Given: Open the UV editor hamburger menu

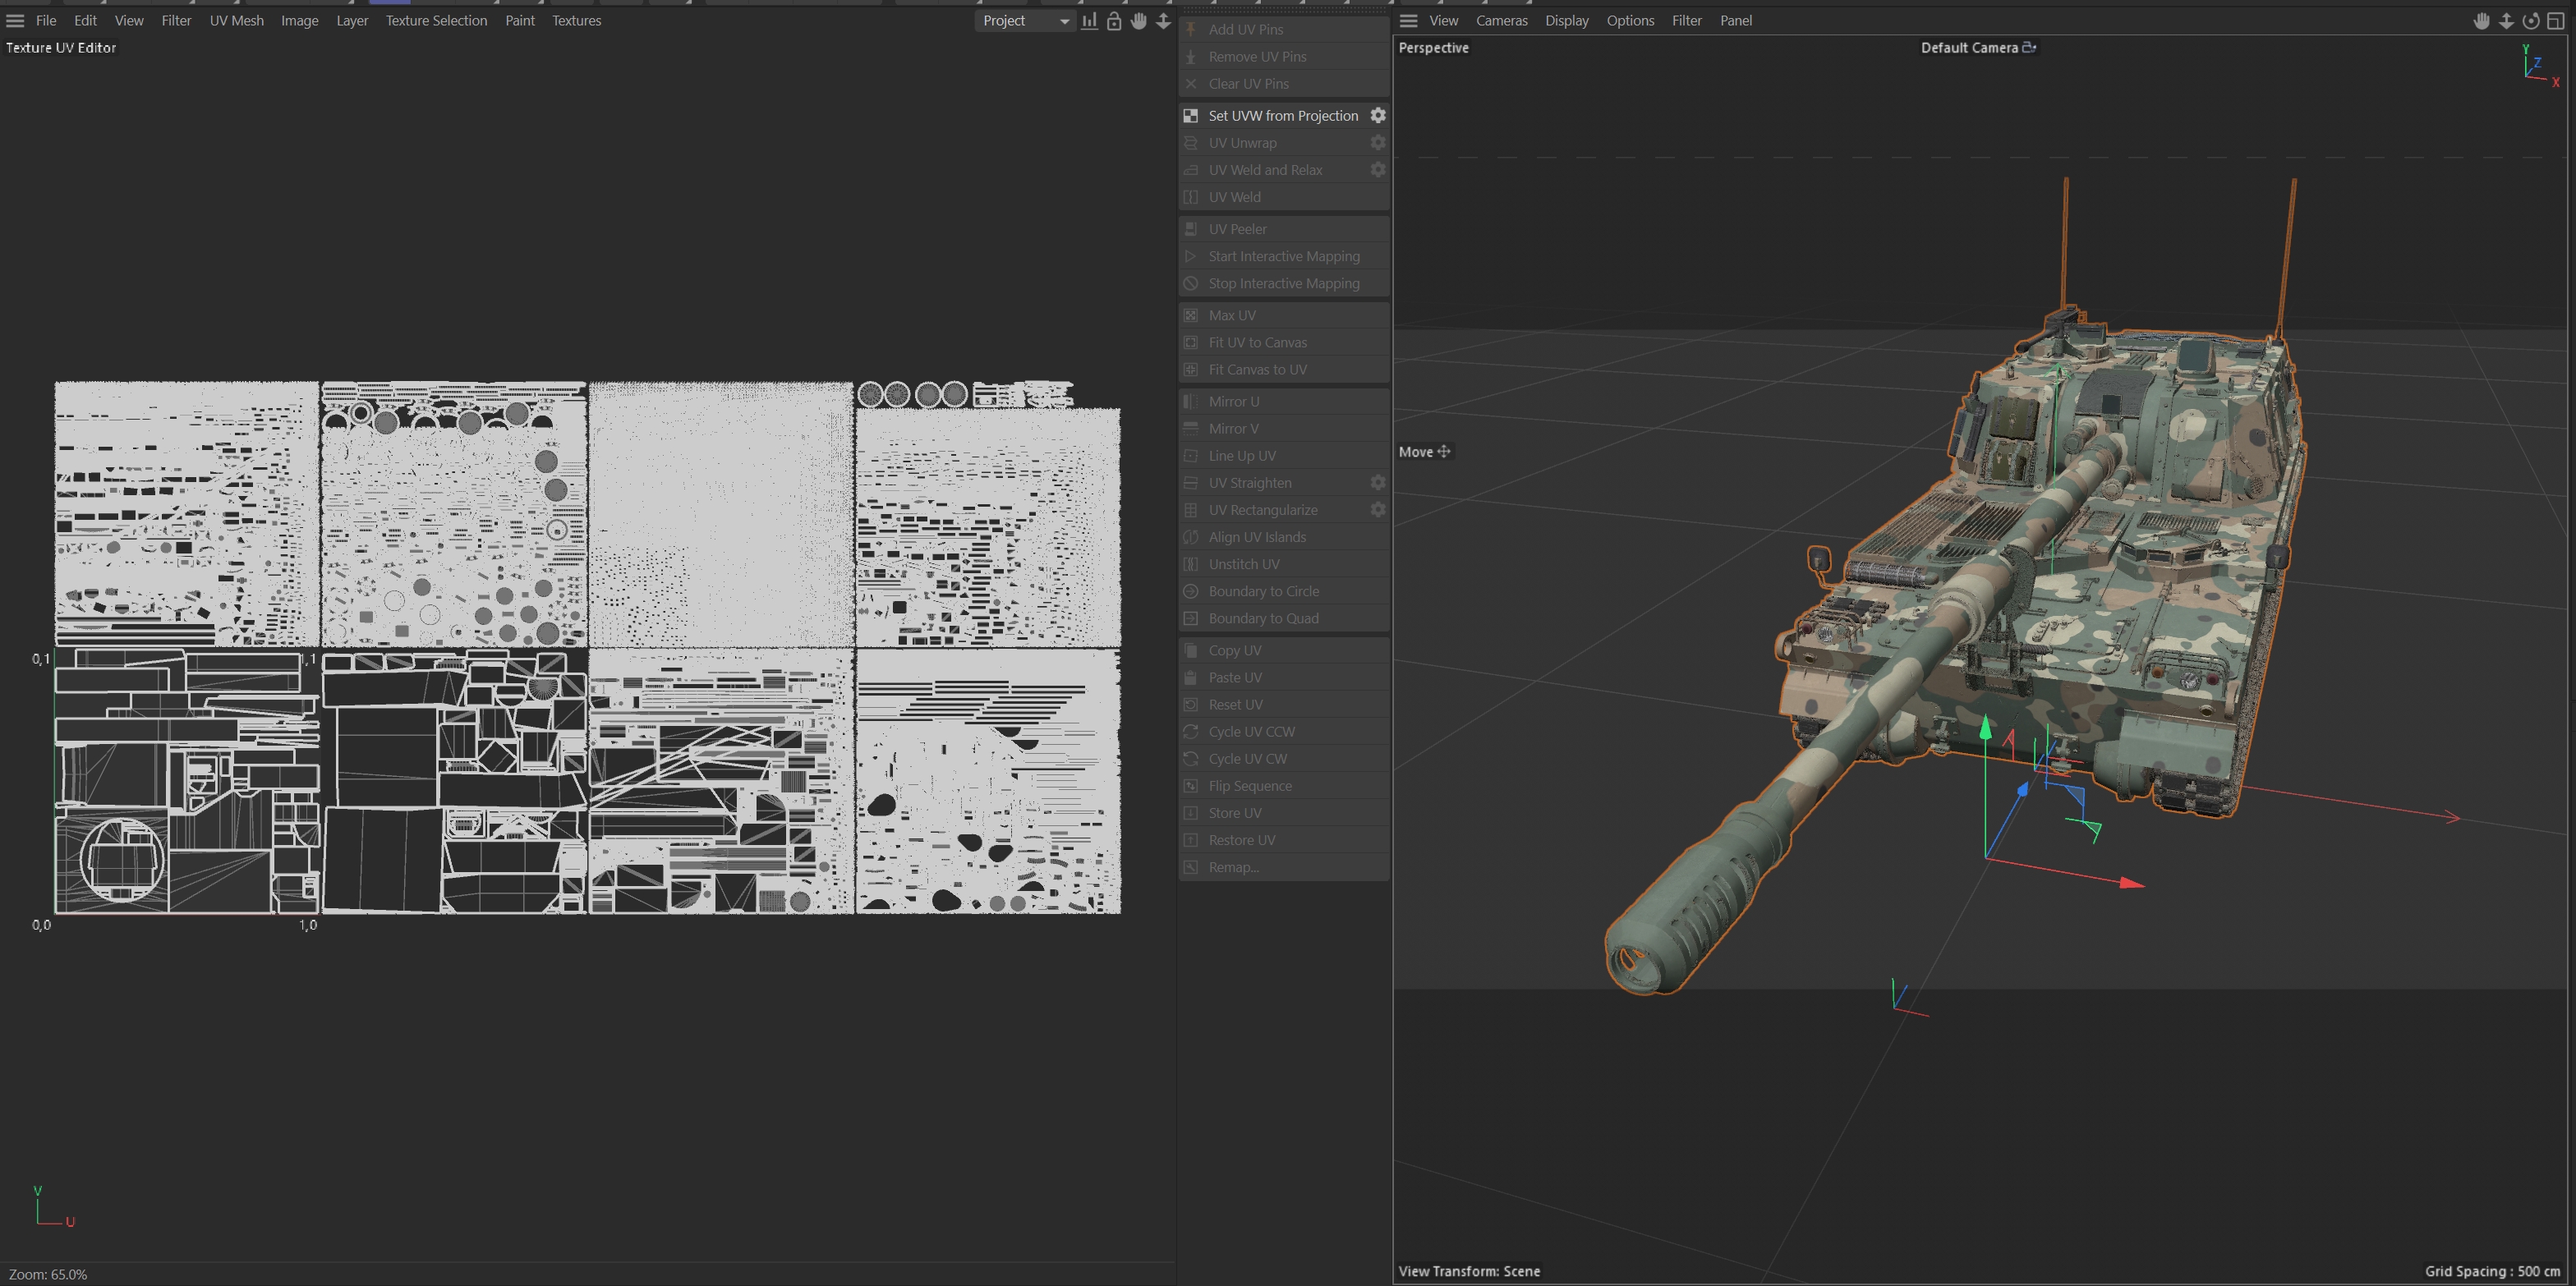Looking at the screenshot, I should [x=15, y=21].
